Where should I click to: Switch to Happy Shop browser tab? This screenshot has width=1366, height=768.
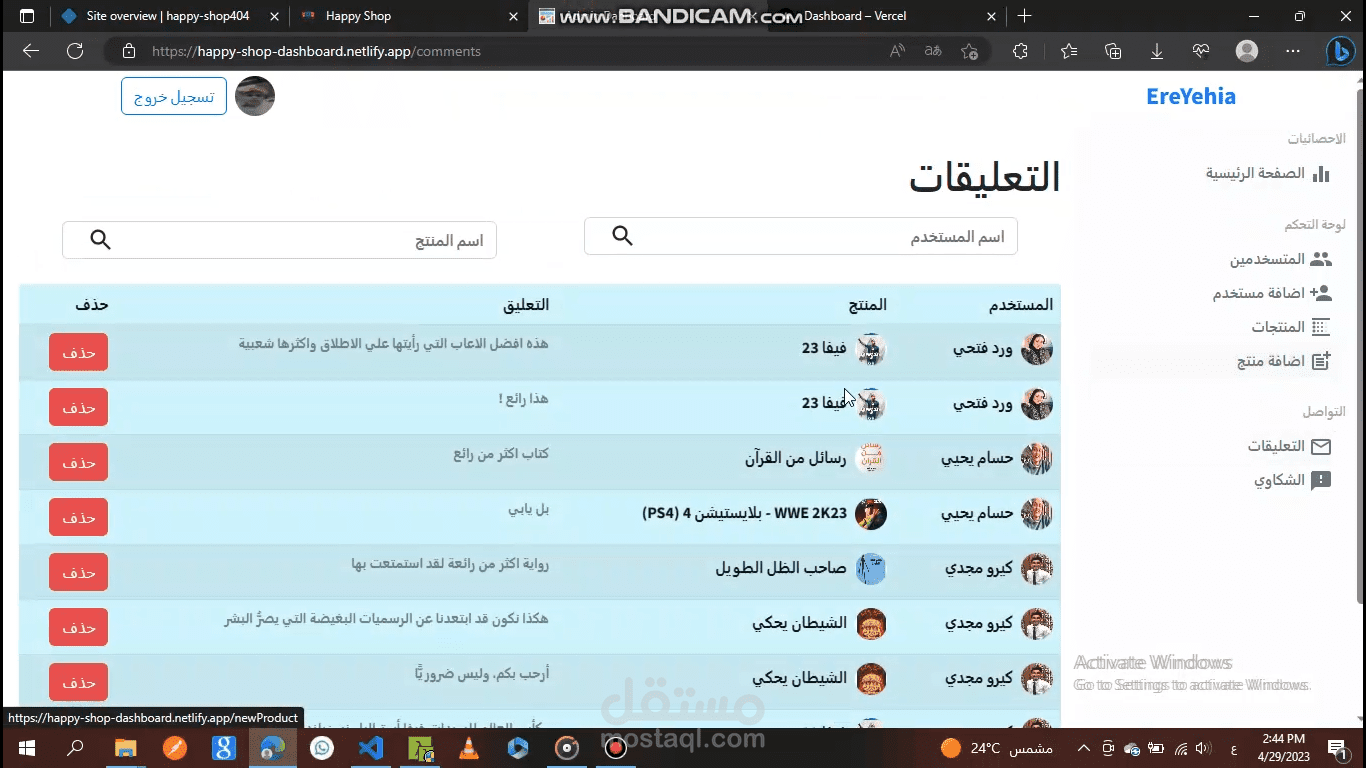(x=410, y=16)
